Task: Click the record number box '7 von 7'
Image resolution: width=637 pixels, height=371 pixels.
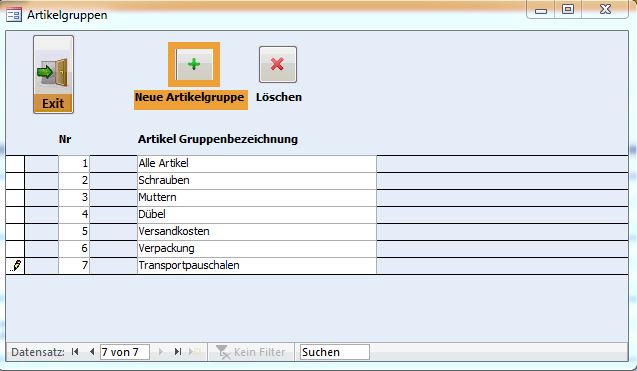Action: click(x=125, y=352)
